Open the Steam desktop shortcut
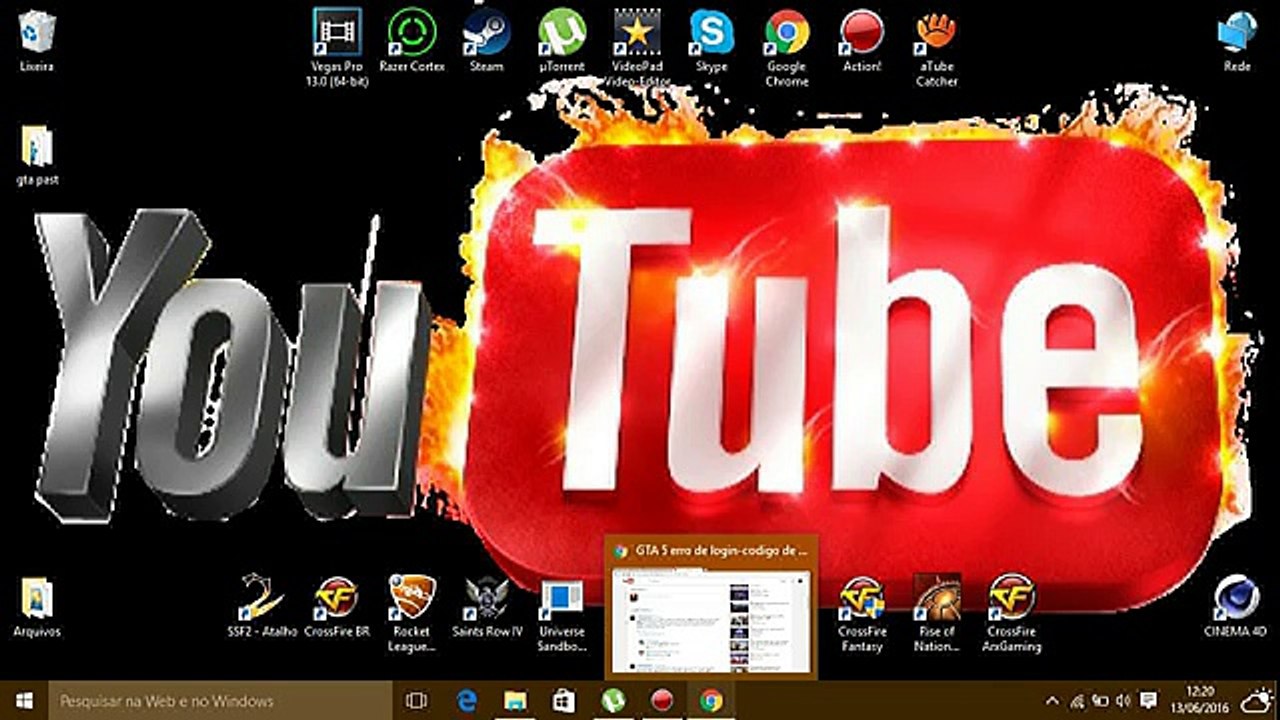Image resolution: width=1280 pixels, height=720 pixels. tap(486, 41)
